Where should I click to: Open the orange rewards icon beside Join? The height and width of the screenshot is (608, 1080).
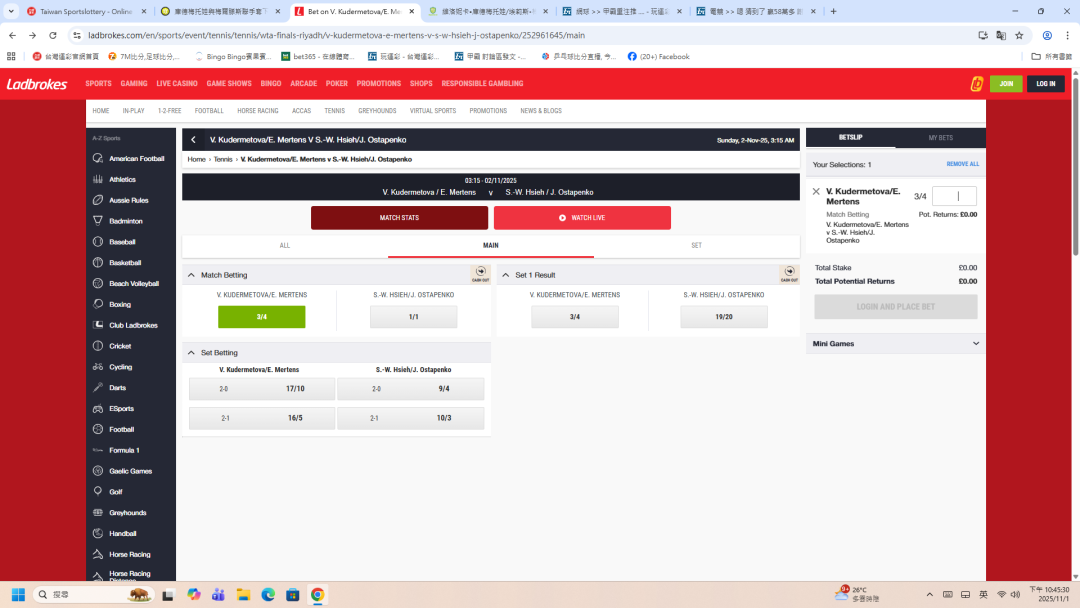click(x=976, y=84)
